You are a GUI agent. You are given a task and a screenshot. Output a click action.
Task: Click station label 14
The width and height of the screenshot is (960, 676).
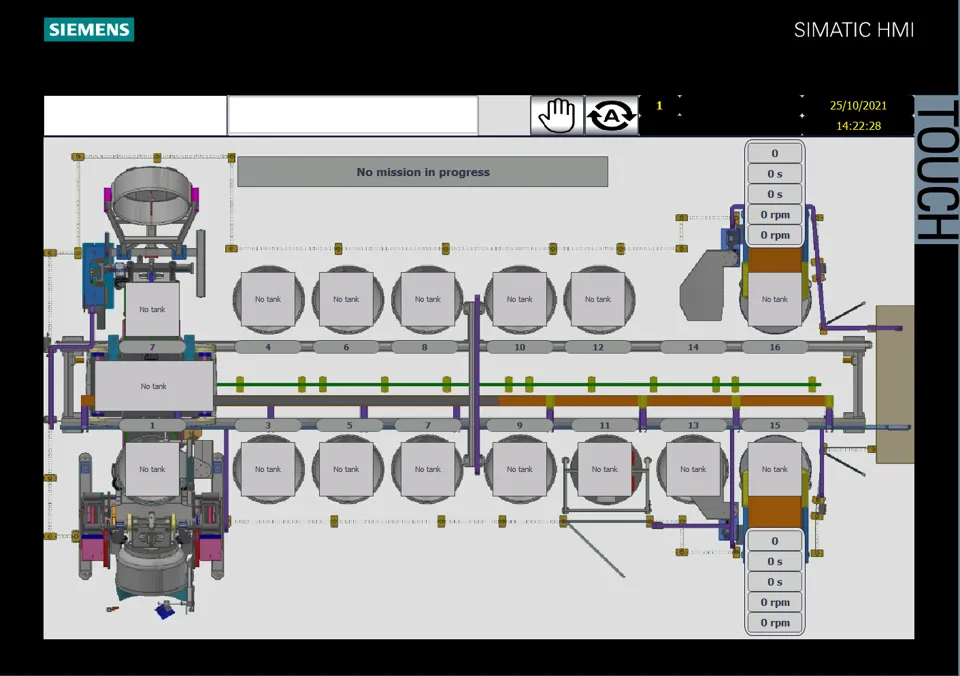(693, 347)
